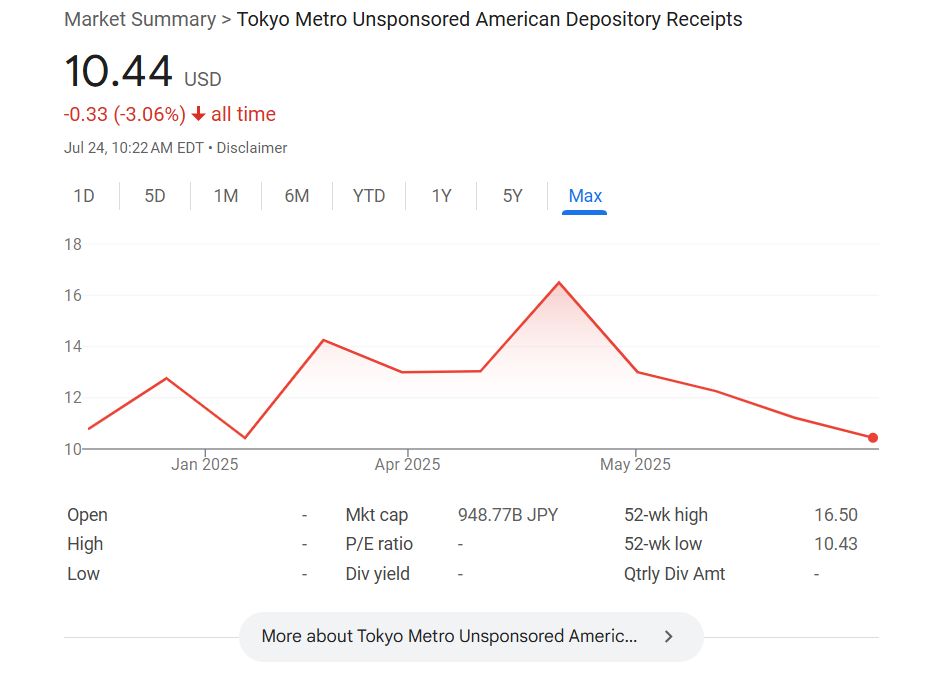Click the 10.44 price value
940x683 pixels.
pyautogui.click(x=119, y=71)
